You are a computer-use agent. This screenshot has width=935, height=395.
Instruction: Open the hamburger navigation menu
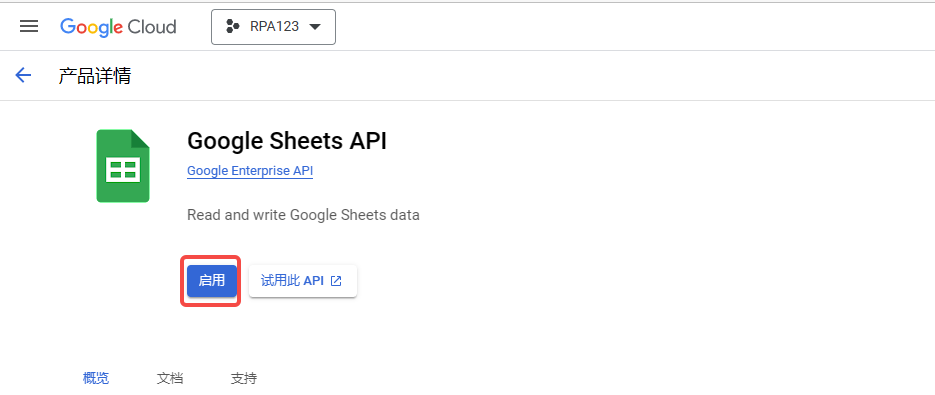pyautogui.click(x=29, y=26)
